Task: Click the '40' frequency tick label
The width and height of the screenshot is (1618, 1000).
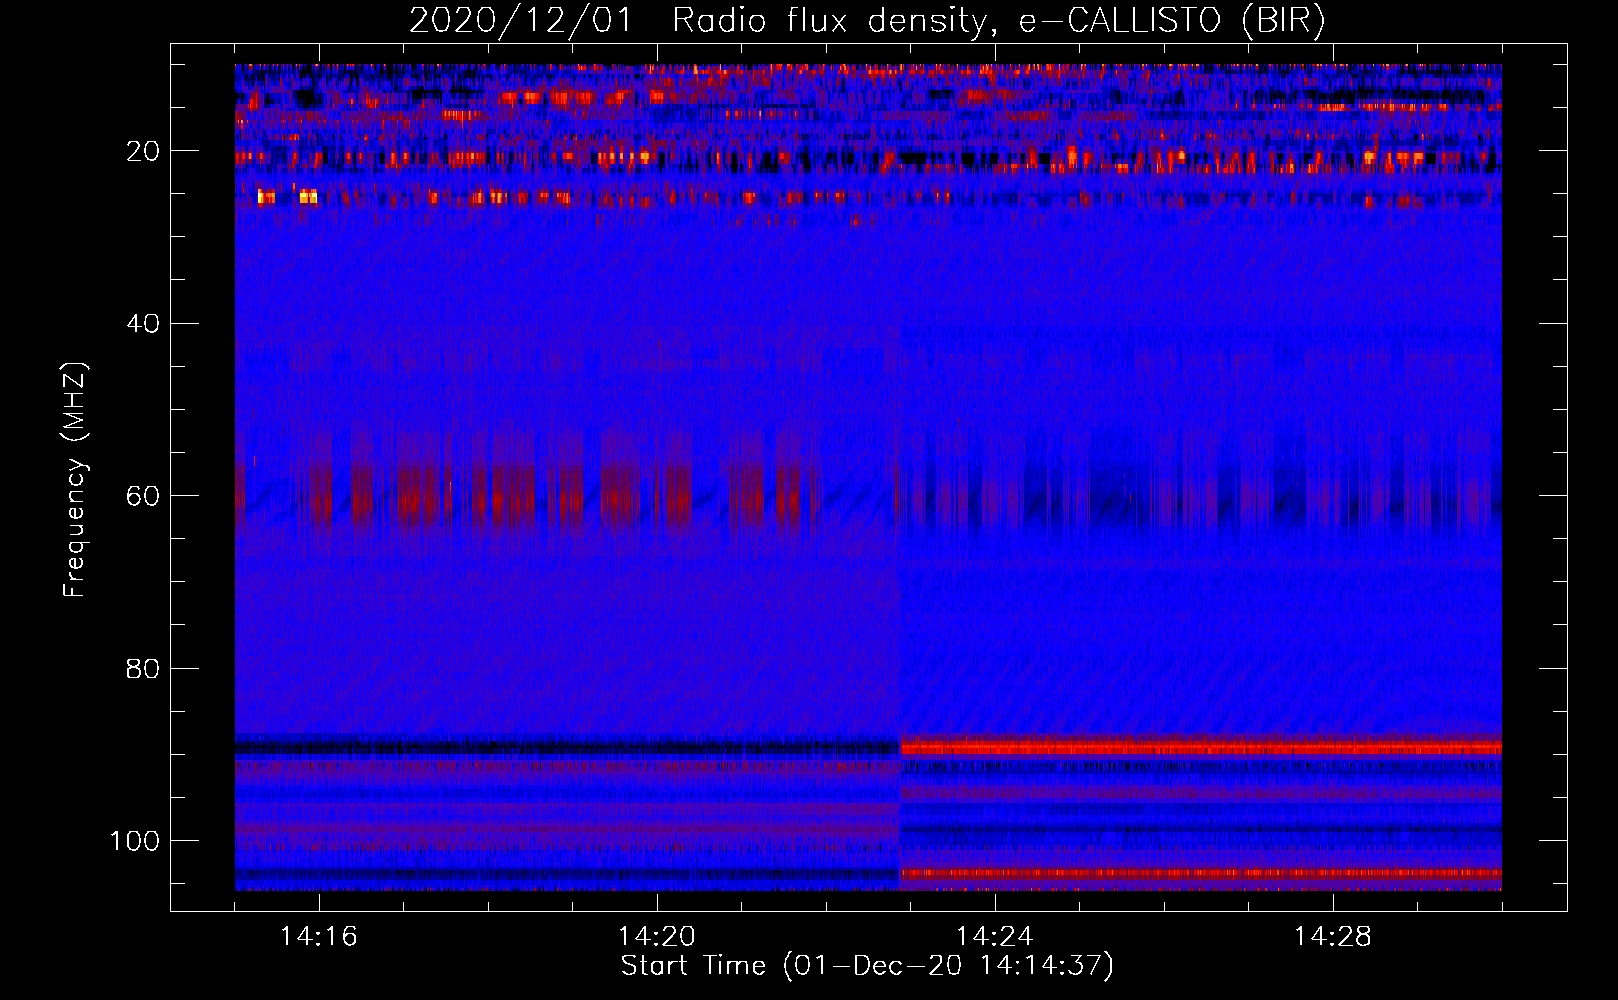Action: pyautogui.click(x=143, y=324)
